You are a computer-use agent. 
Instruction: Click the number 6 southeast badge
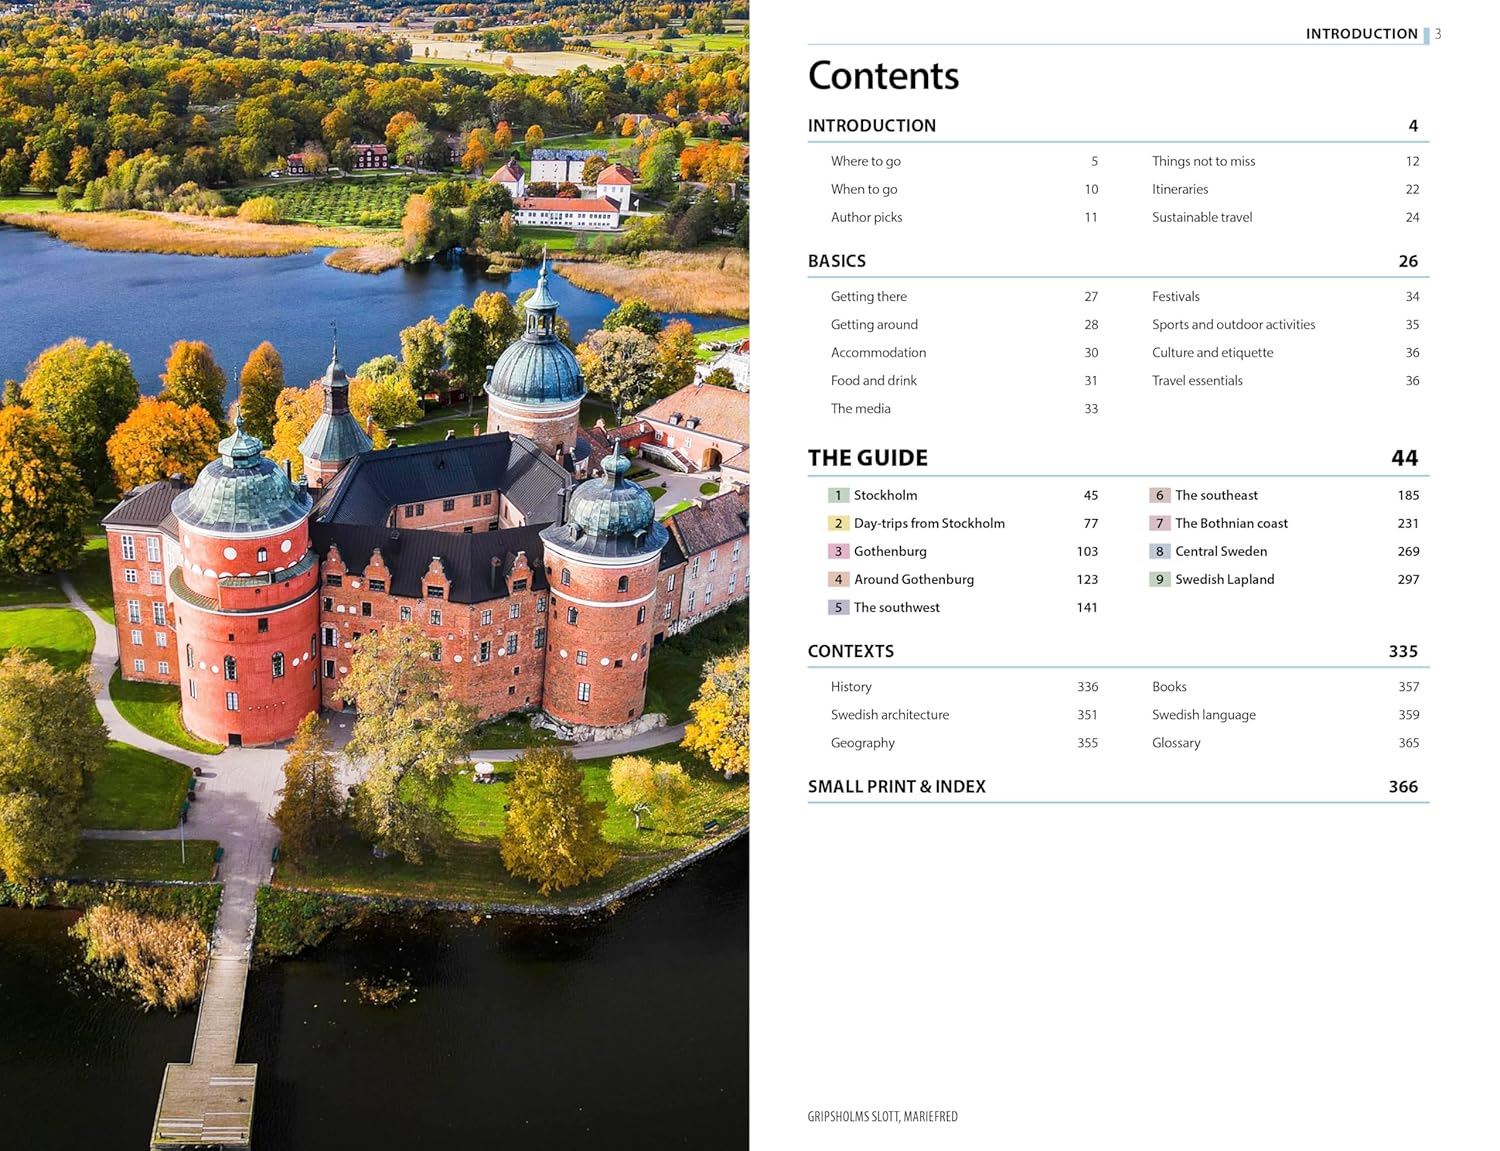click(1159, 495)
